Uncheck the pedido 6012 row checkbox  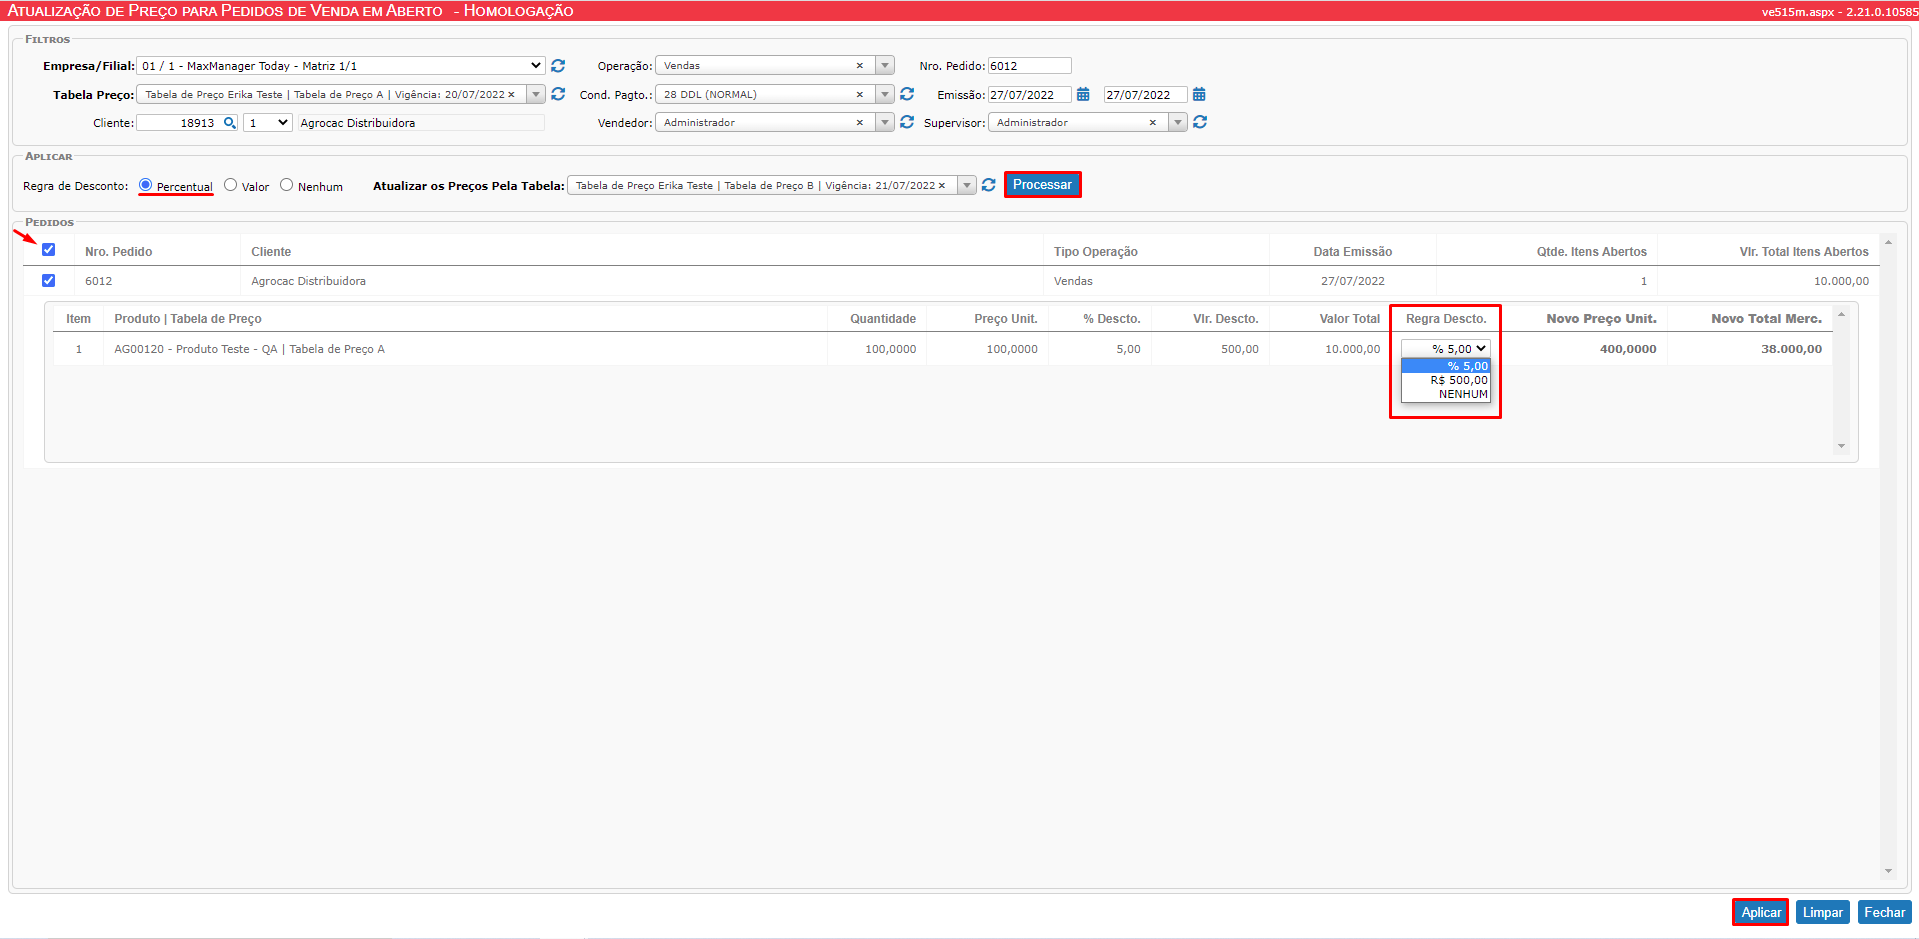pos(48,281)
